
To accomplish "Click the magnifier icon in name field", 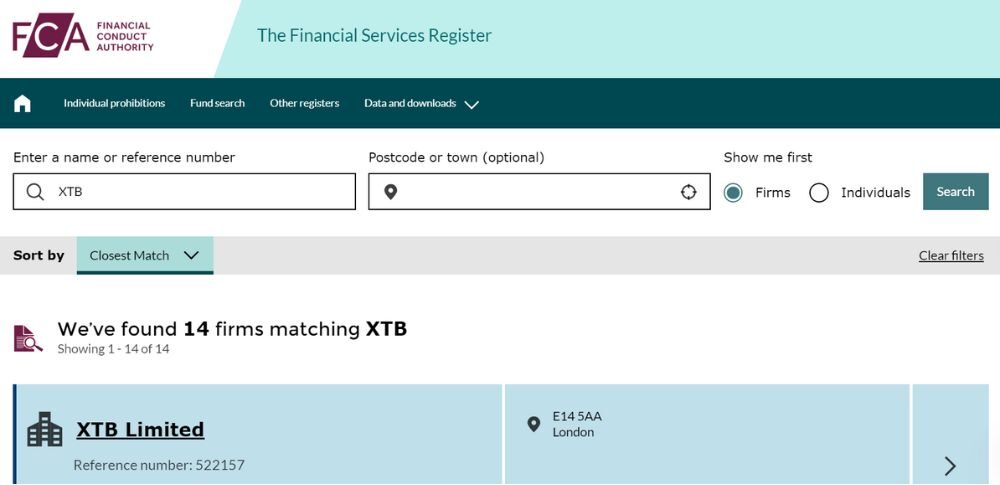I will [x=35, y=192].
